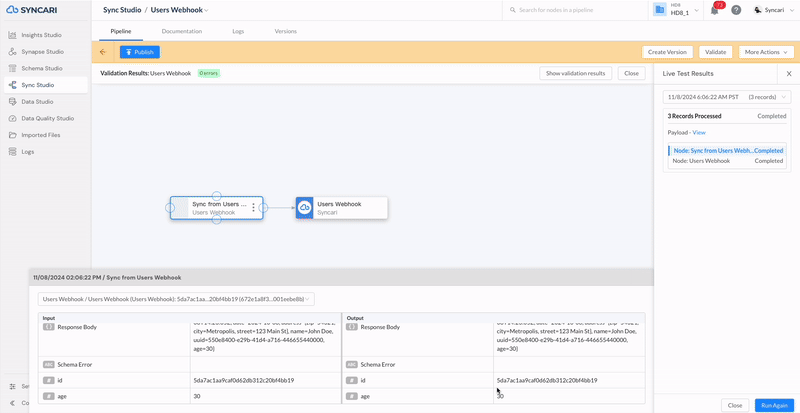
Task: Open Data Quality Studio from sidebar
Action: pyautogui.click(x=47, y=118)
